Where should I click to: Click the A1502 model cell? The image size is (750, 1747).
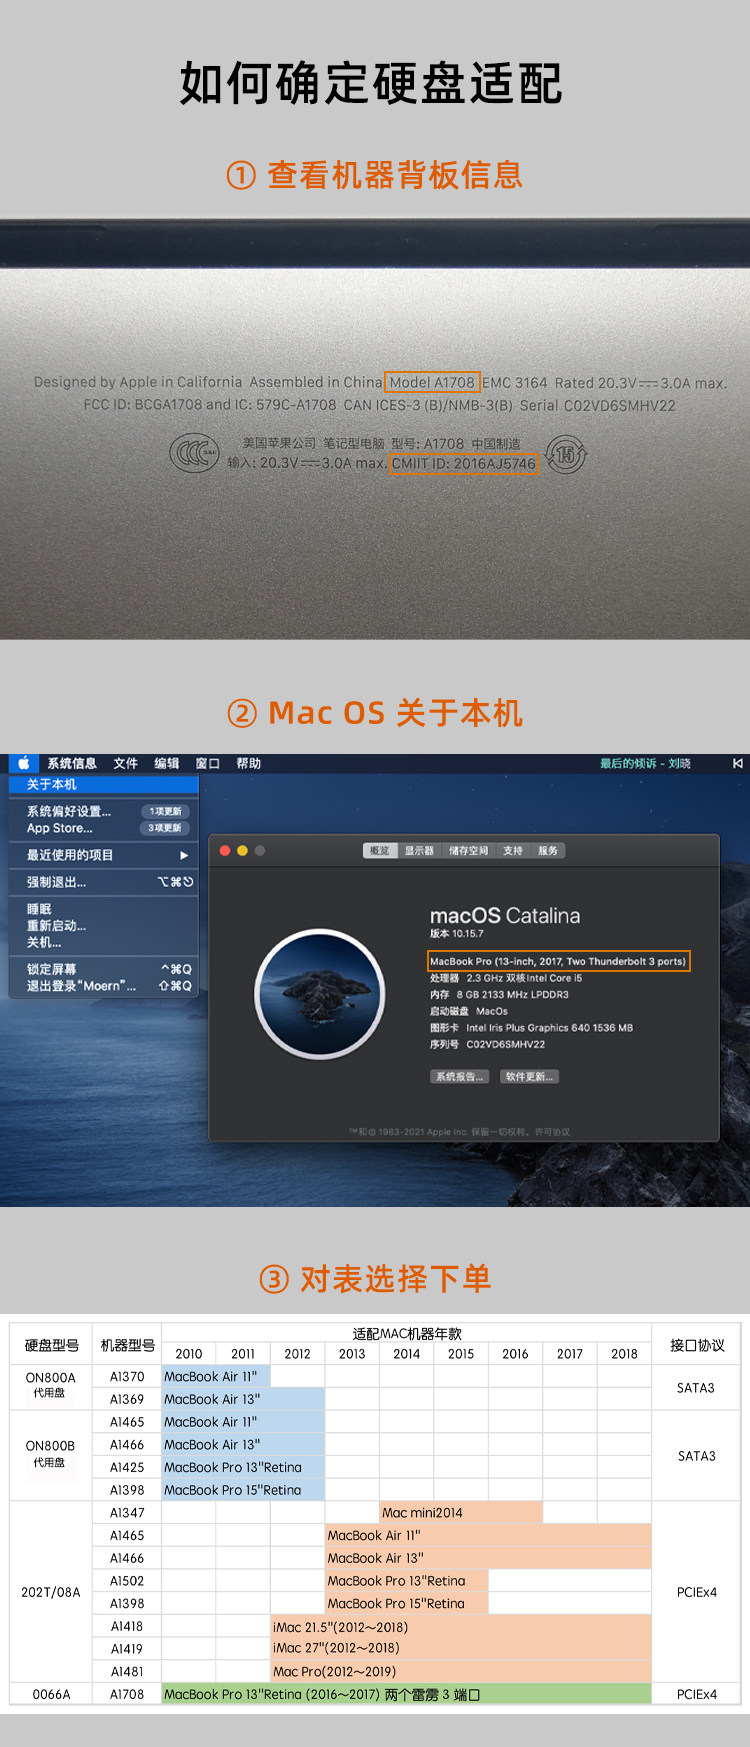click(127, 1581)
